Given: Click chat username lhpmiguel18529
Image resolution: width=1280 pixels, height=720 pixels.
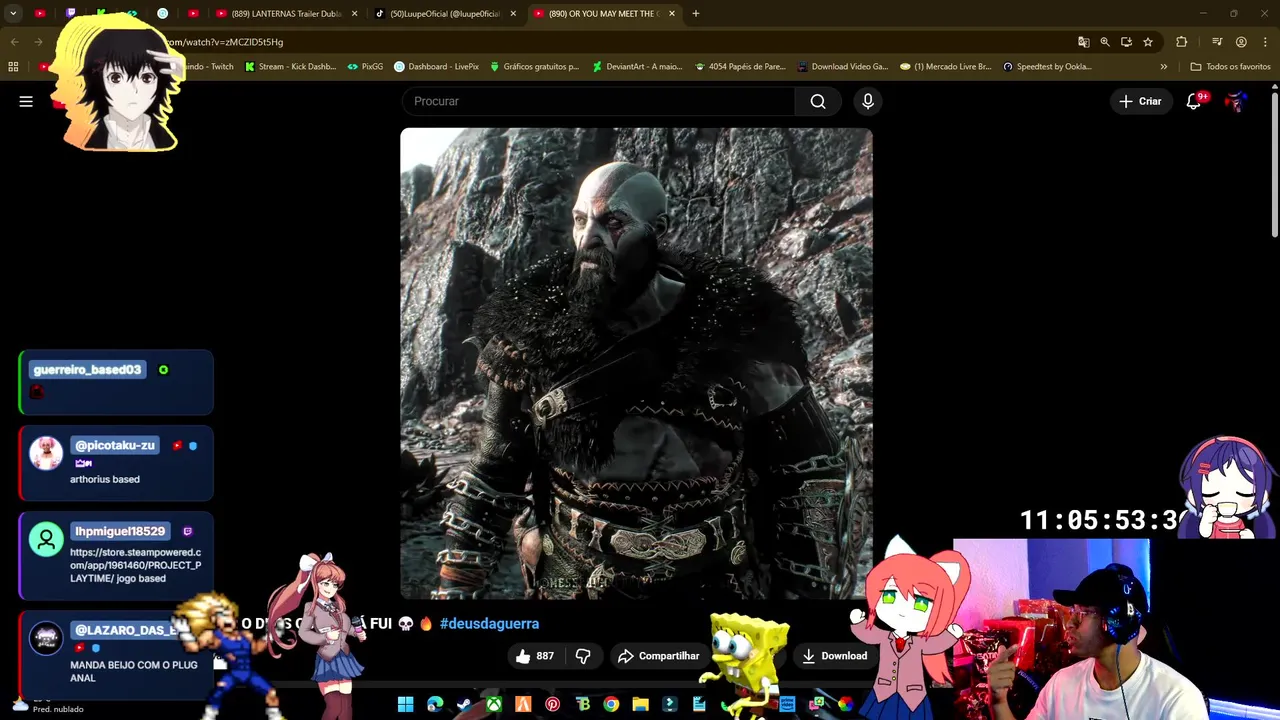Looking at the screenshot, I should 119,531.
